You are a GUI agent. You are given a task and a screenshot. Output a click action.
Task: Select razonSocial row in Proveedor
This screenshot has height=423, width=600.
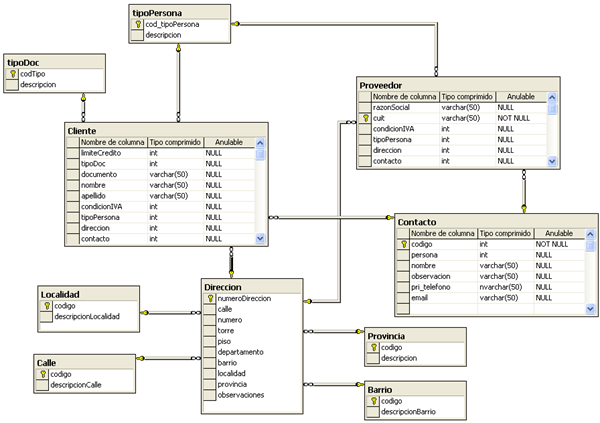coord(452,108)
